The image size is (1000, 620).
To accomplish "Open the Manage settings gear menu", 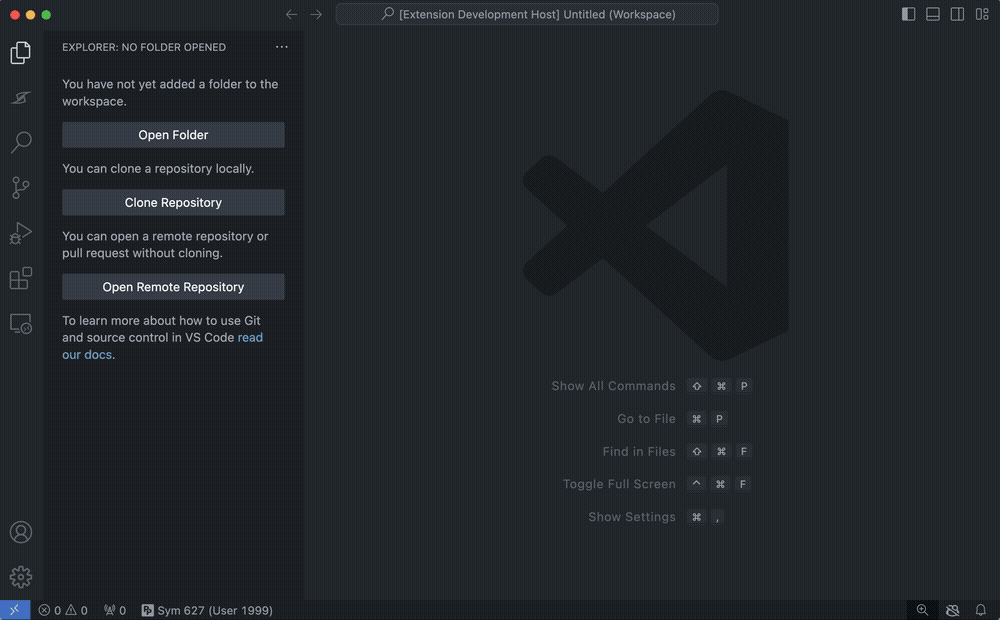I will [20, 576].
